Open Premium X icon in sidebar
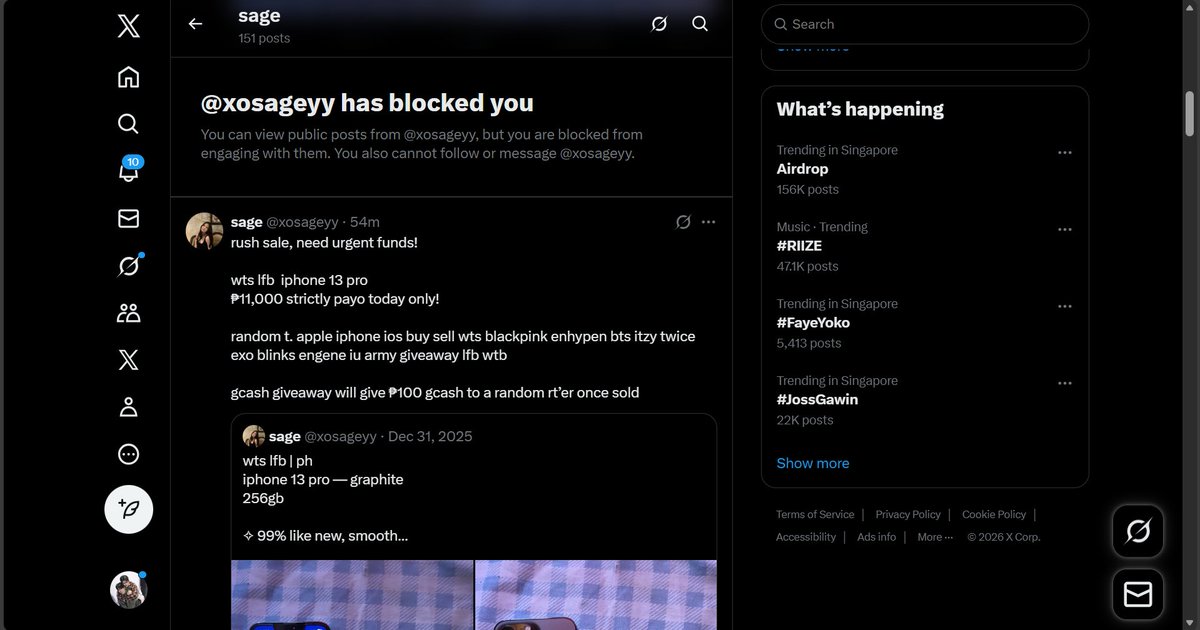This screenshot has width=1200, height=630. tap(128, 360)
